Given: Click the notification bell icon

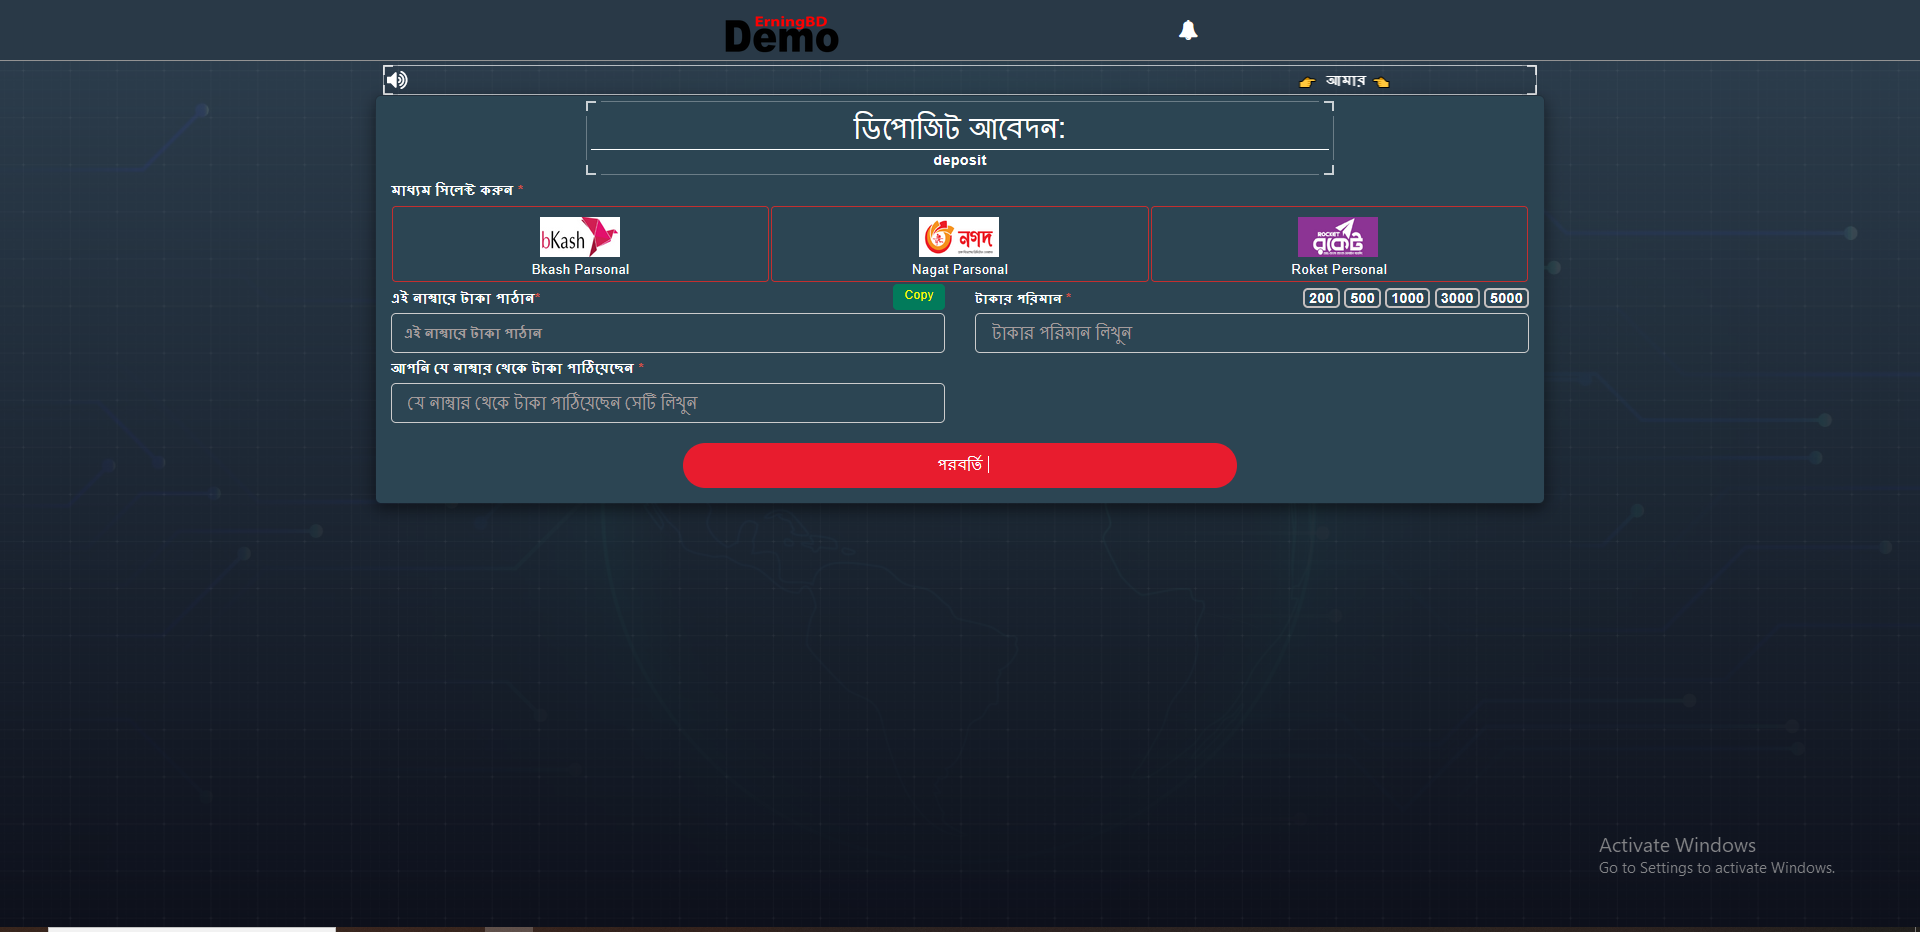Looking at the screenshot, I should pyautogui.click(x=1188, y=30).
